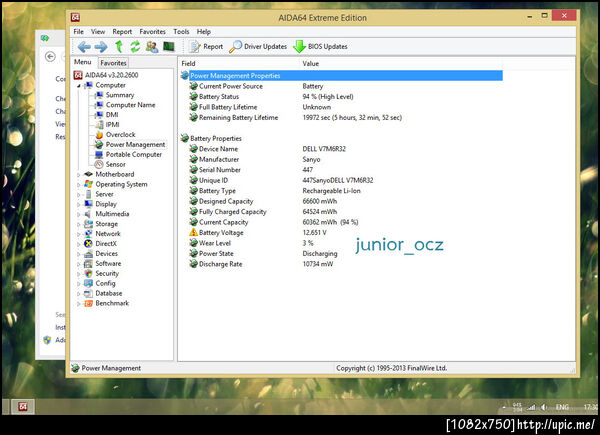Screen dimensions: 600x435
Task: Click the Benchmark tree icon
Action: (88, 303)
